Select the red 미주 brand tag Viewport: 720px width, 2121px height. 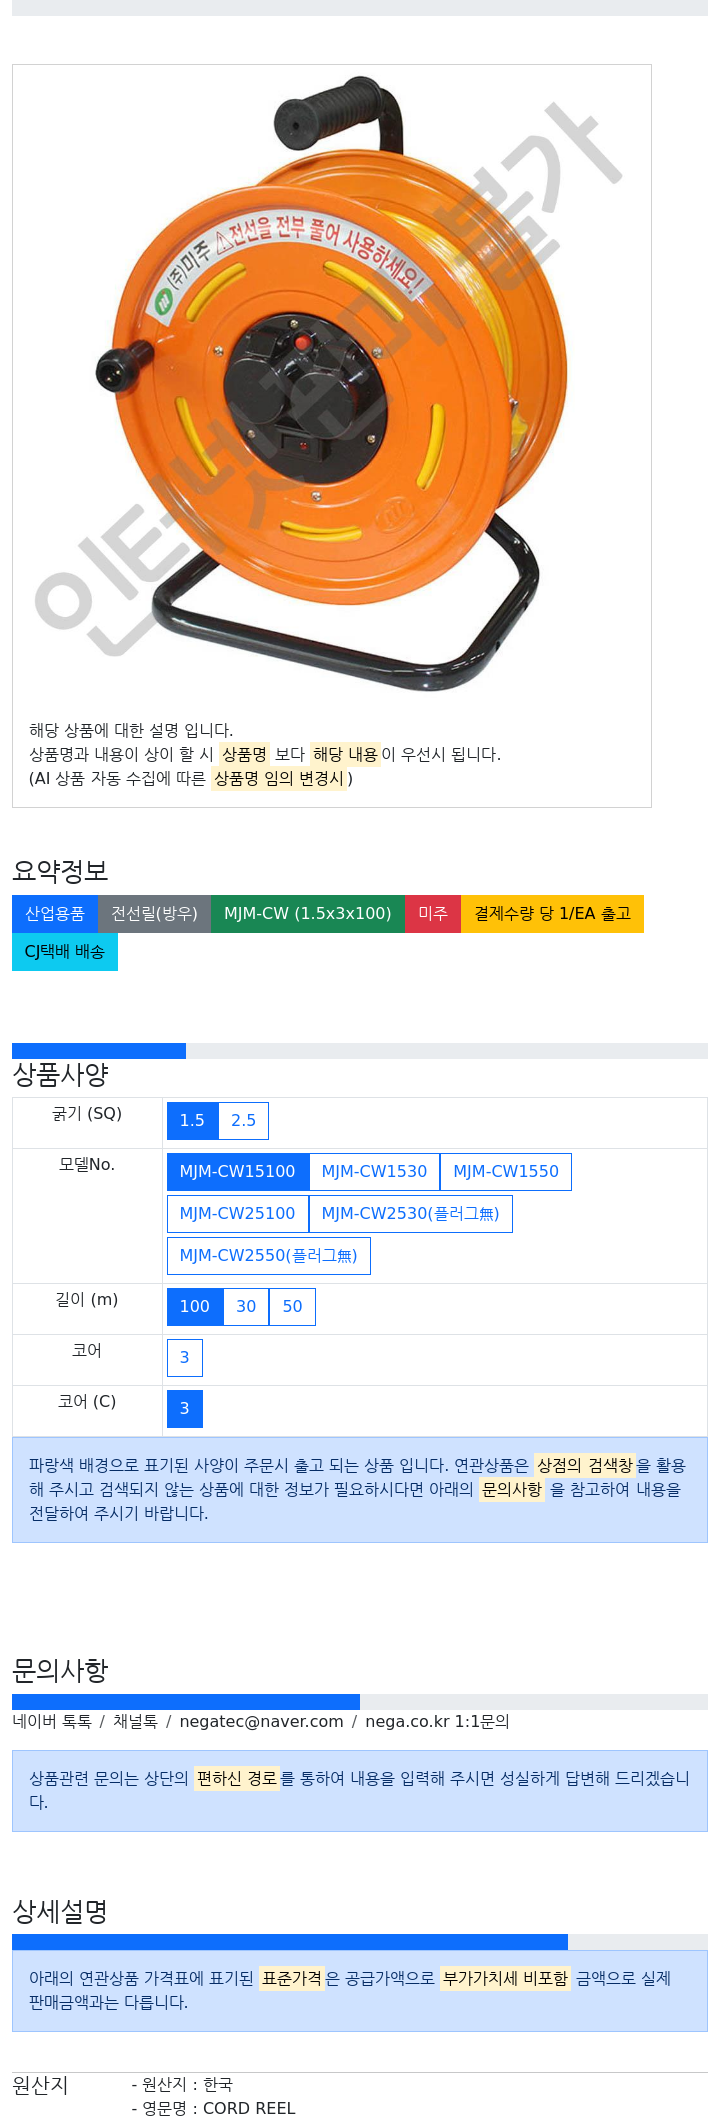tap(433, 914)
